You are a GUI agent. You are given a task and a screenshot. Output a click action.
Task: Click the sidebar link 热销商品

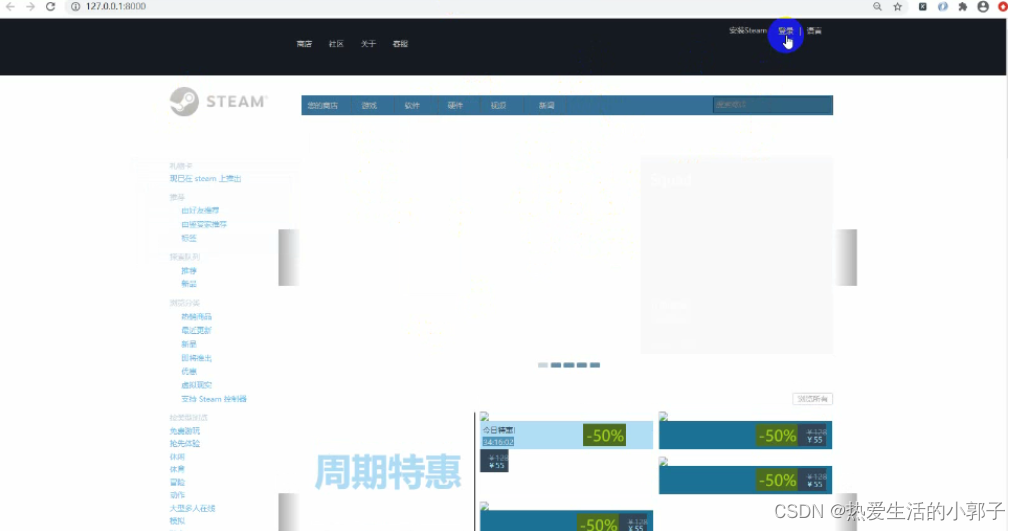click(196, 317)
